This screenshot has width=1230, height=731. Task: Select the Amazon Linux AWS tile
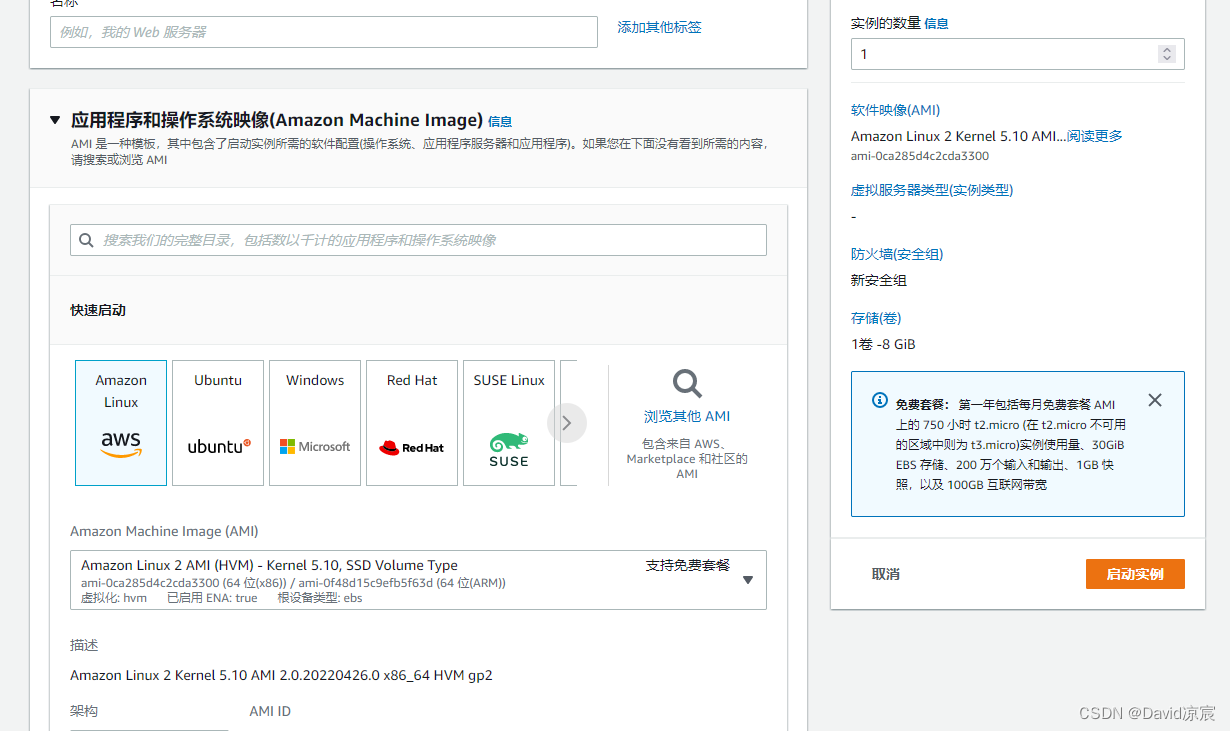coord(121,423)
